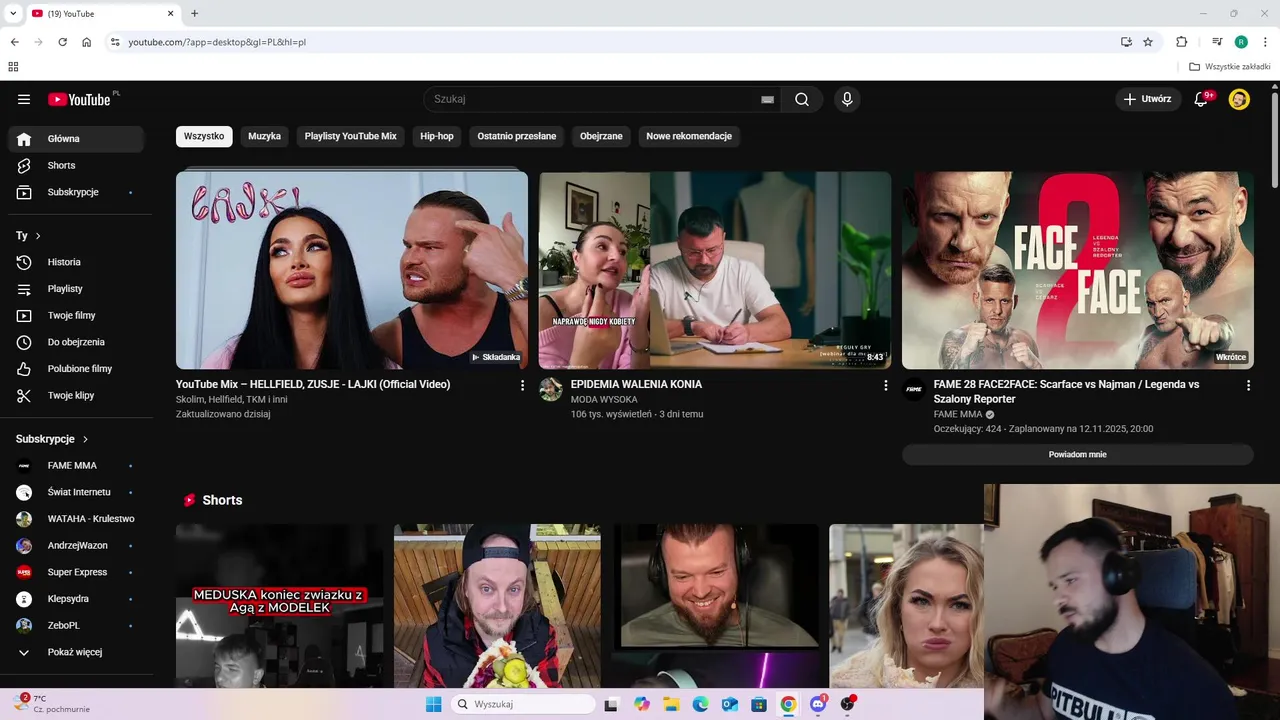Open the Super Express subscription
The width and height of the screenshot is (1280, 720).
point(76,572)
